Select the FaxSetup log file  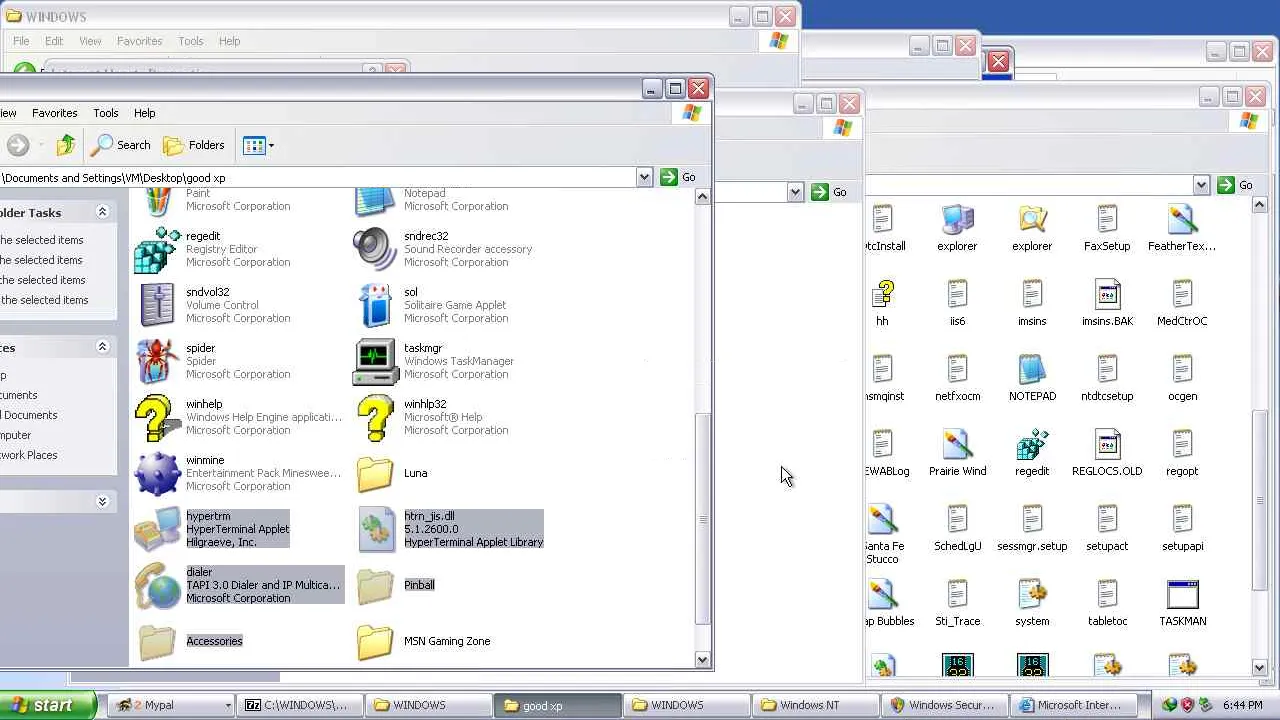(1107, 228)
